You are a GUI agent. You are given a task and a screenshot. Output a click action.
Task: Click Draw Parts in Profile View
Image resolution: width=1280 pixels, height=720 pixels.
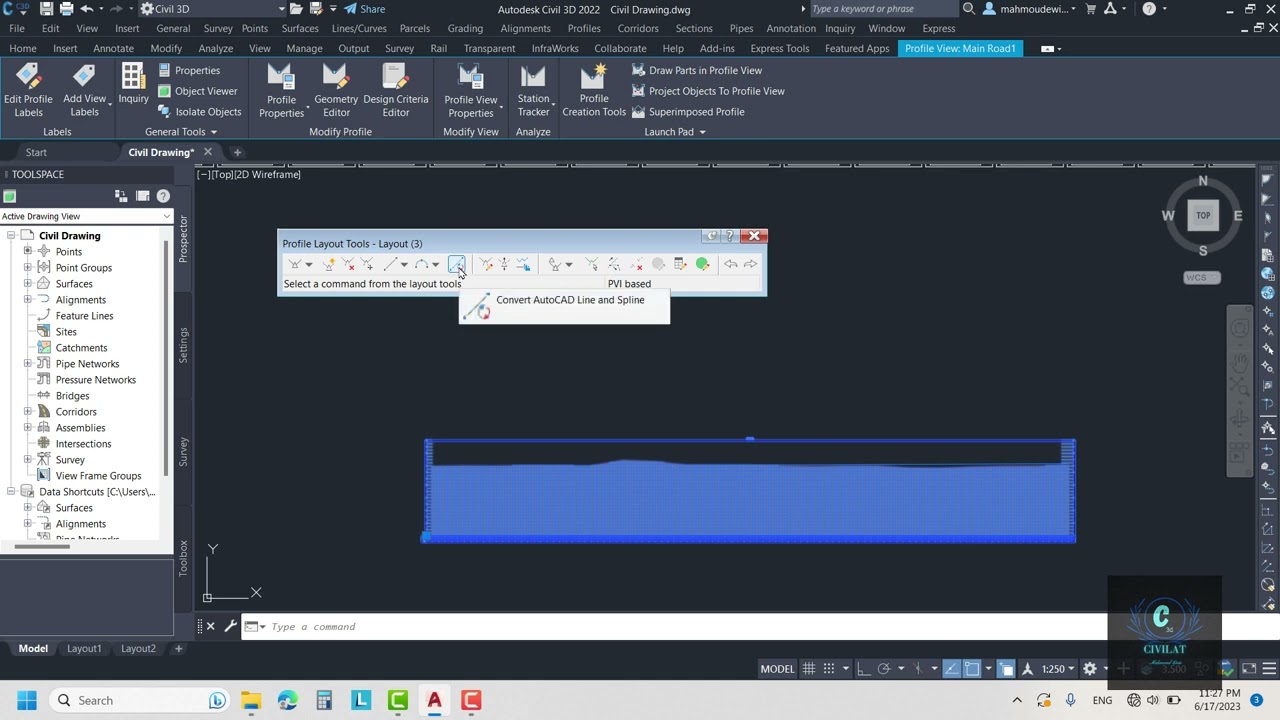[697, 70]
